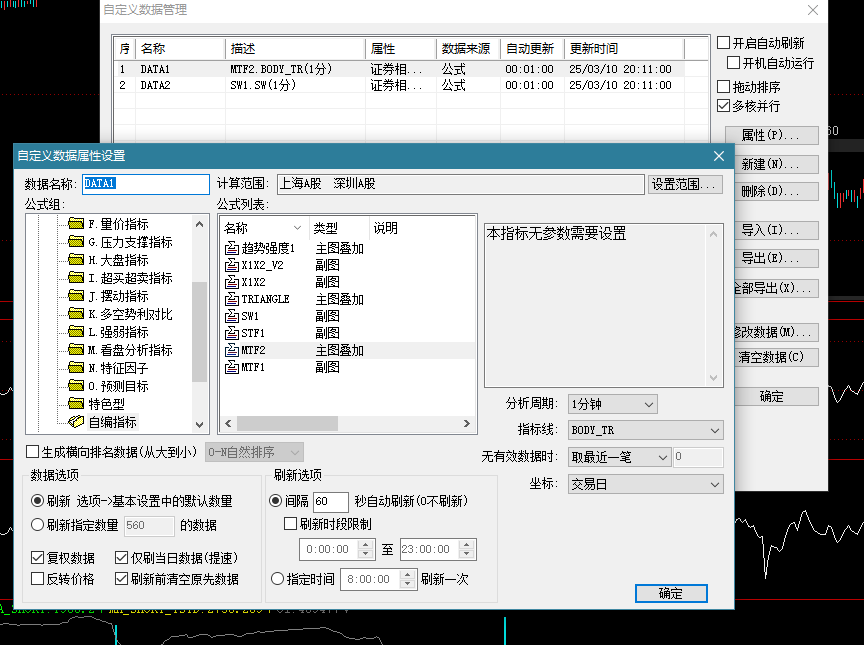The width and height of the screenshot is (864, 645).
Task: Click the TRIANGLE formula icon
Action: [x=232, y=299]
